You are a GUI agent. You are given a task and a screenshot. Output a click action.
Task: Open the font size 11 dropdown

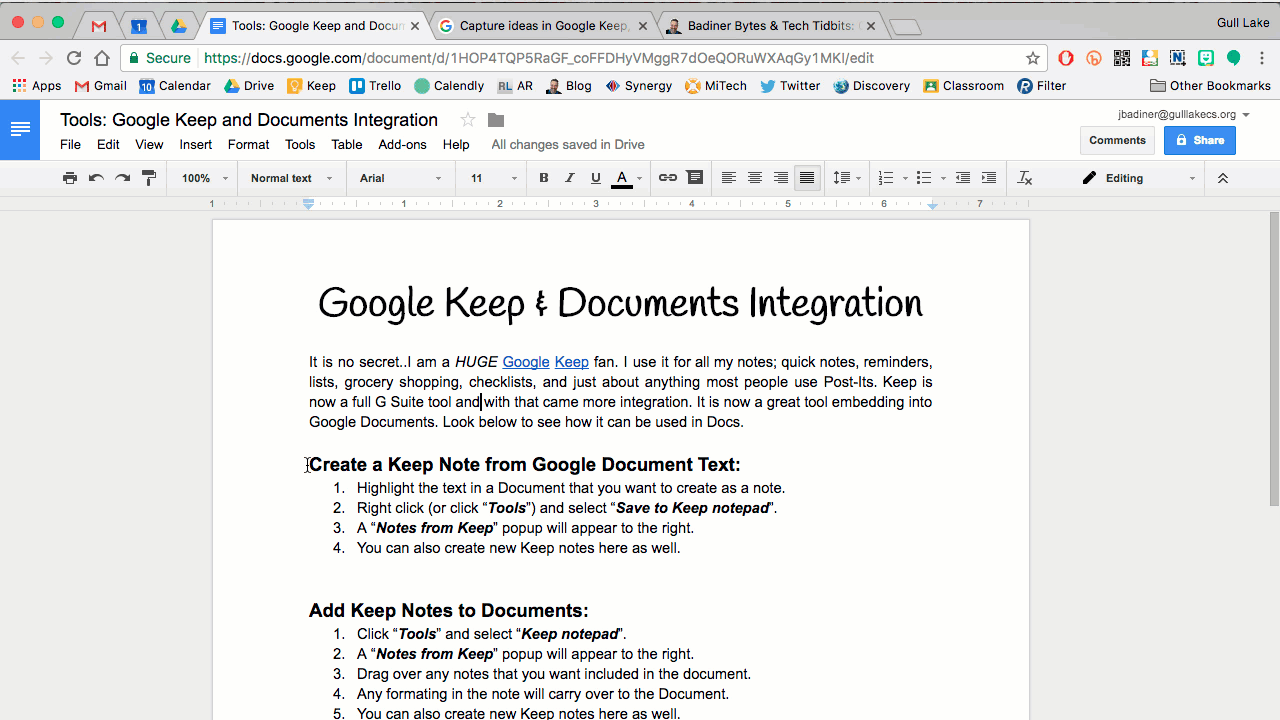click(x=494, y=178)
